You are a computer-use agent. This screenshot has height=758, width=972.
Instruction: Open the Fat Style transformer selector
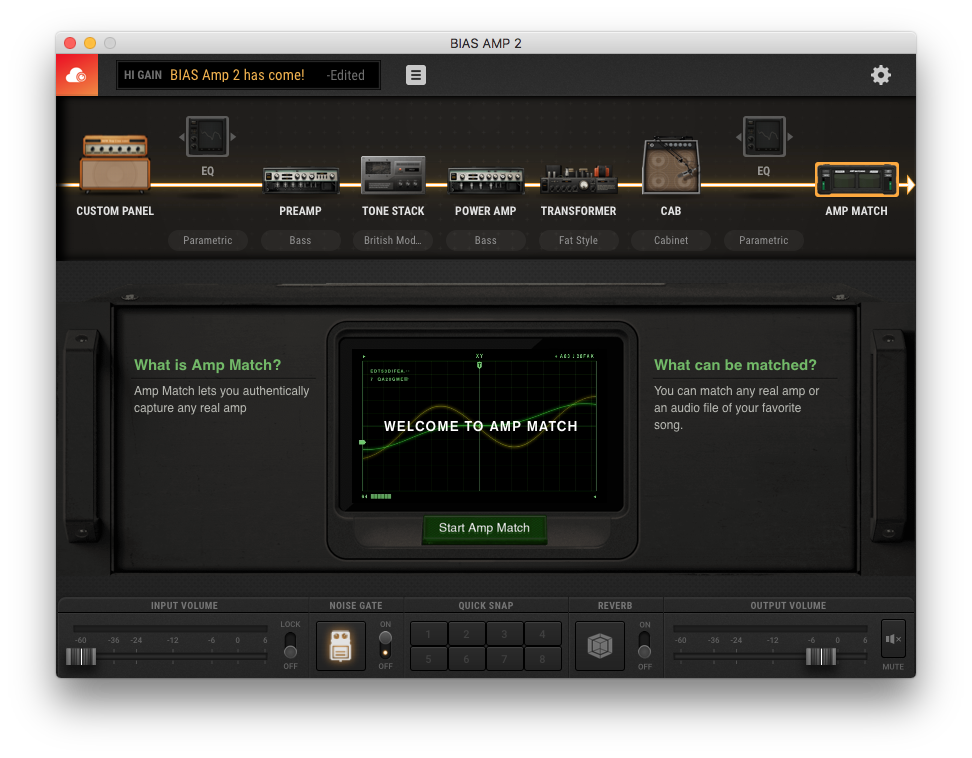pos(578,240)
